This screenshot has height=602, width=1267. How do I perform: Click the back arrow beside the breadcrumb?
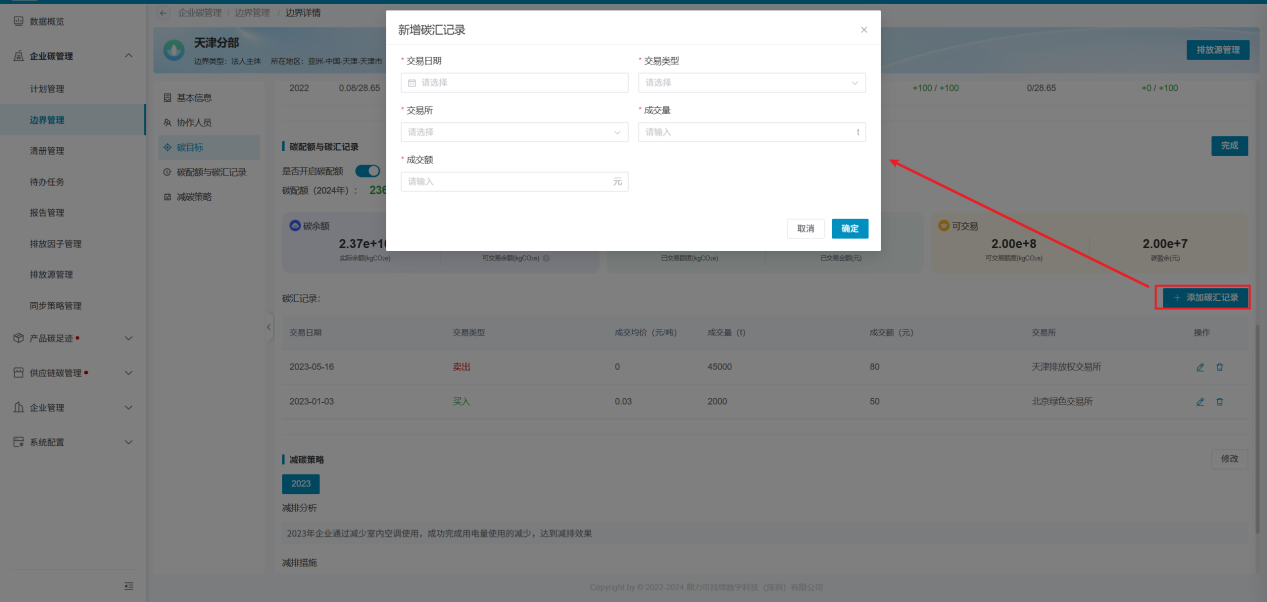point(164,13)
